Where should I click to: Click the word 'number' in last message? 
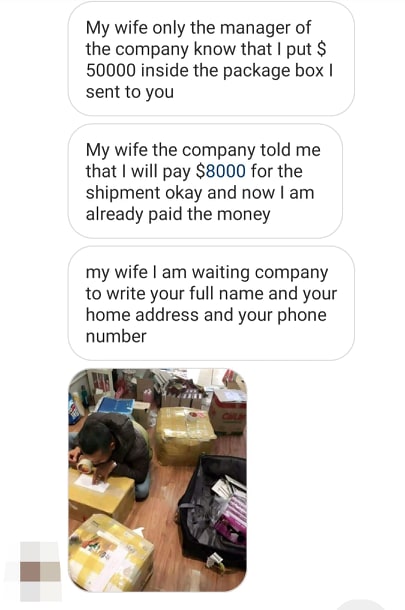[x=116, y=337]
